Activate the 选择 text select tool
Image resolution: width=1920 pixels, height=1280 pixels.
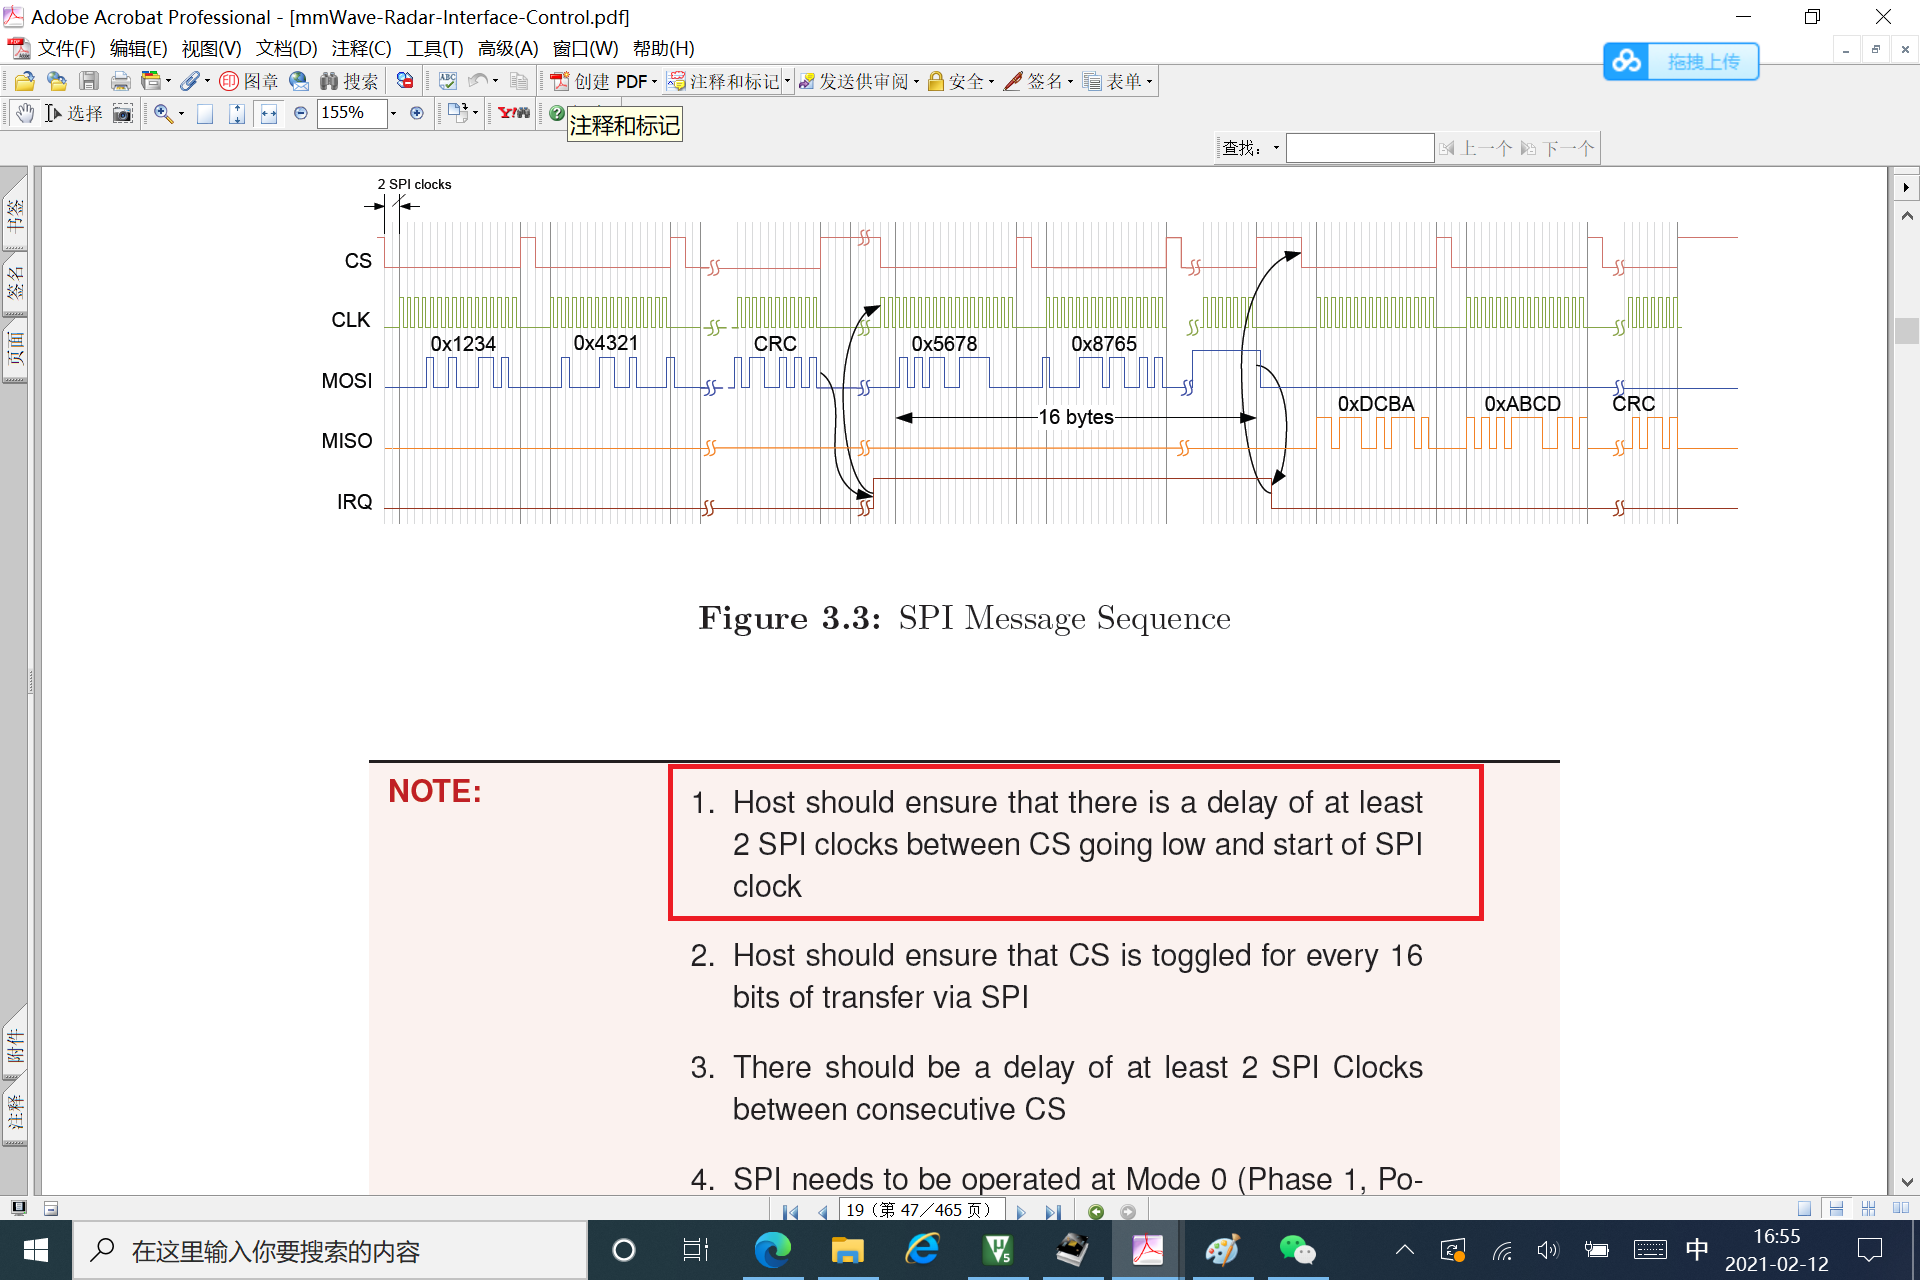tap(74, 113)
